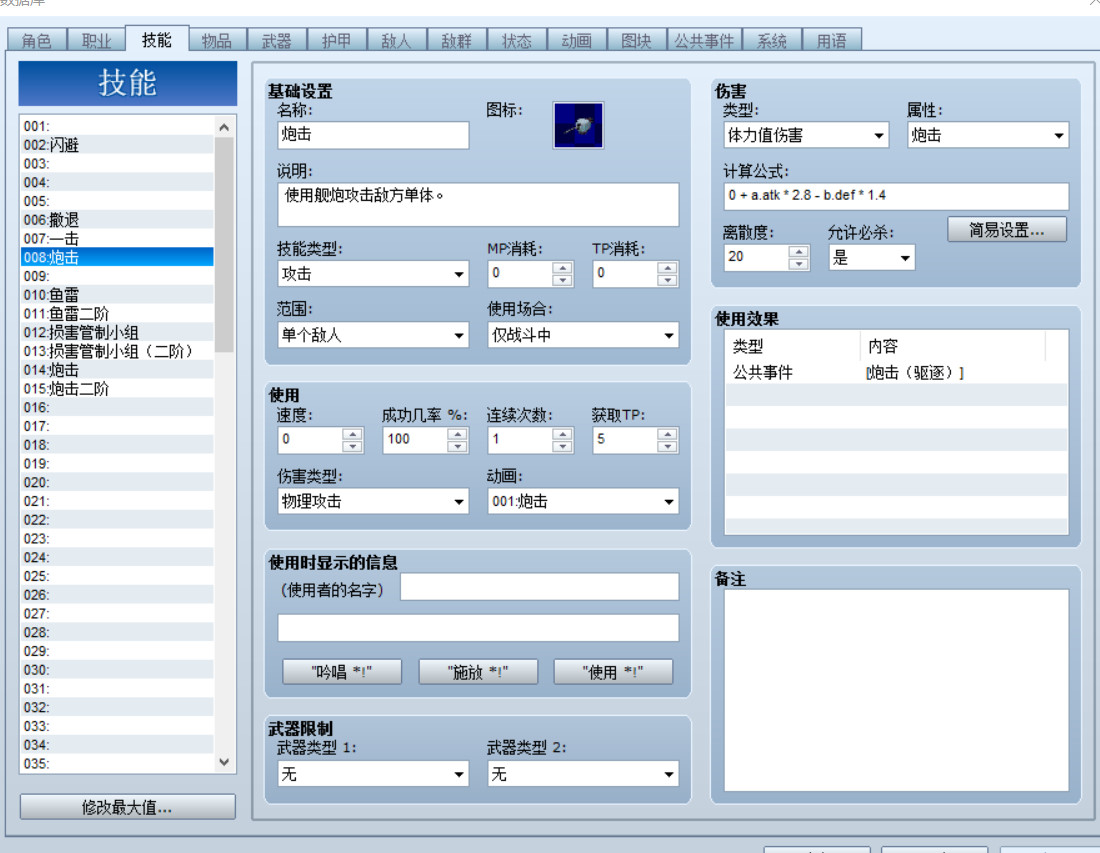Open the 使用场合 dropdown showing 仅战斗中

click(x=583, y=335)
